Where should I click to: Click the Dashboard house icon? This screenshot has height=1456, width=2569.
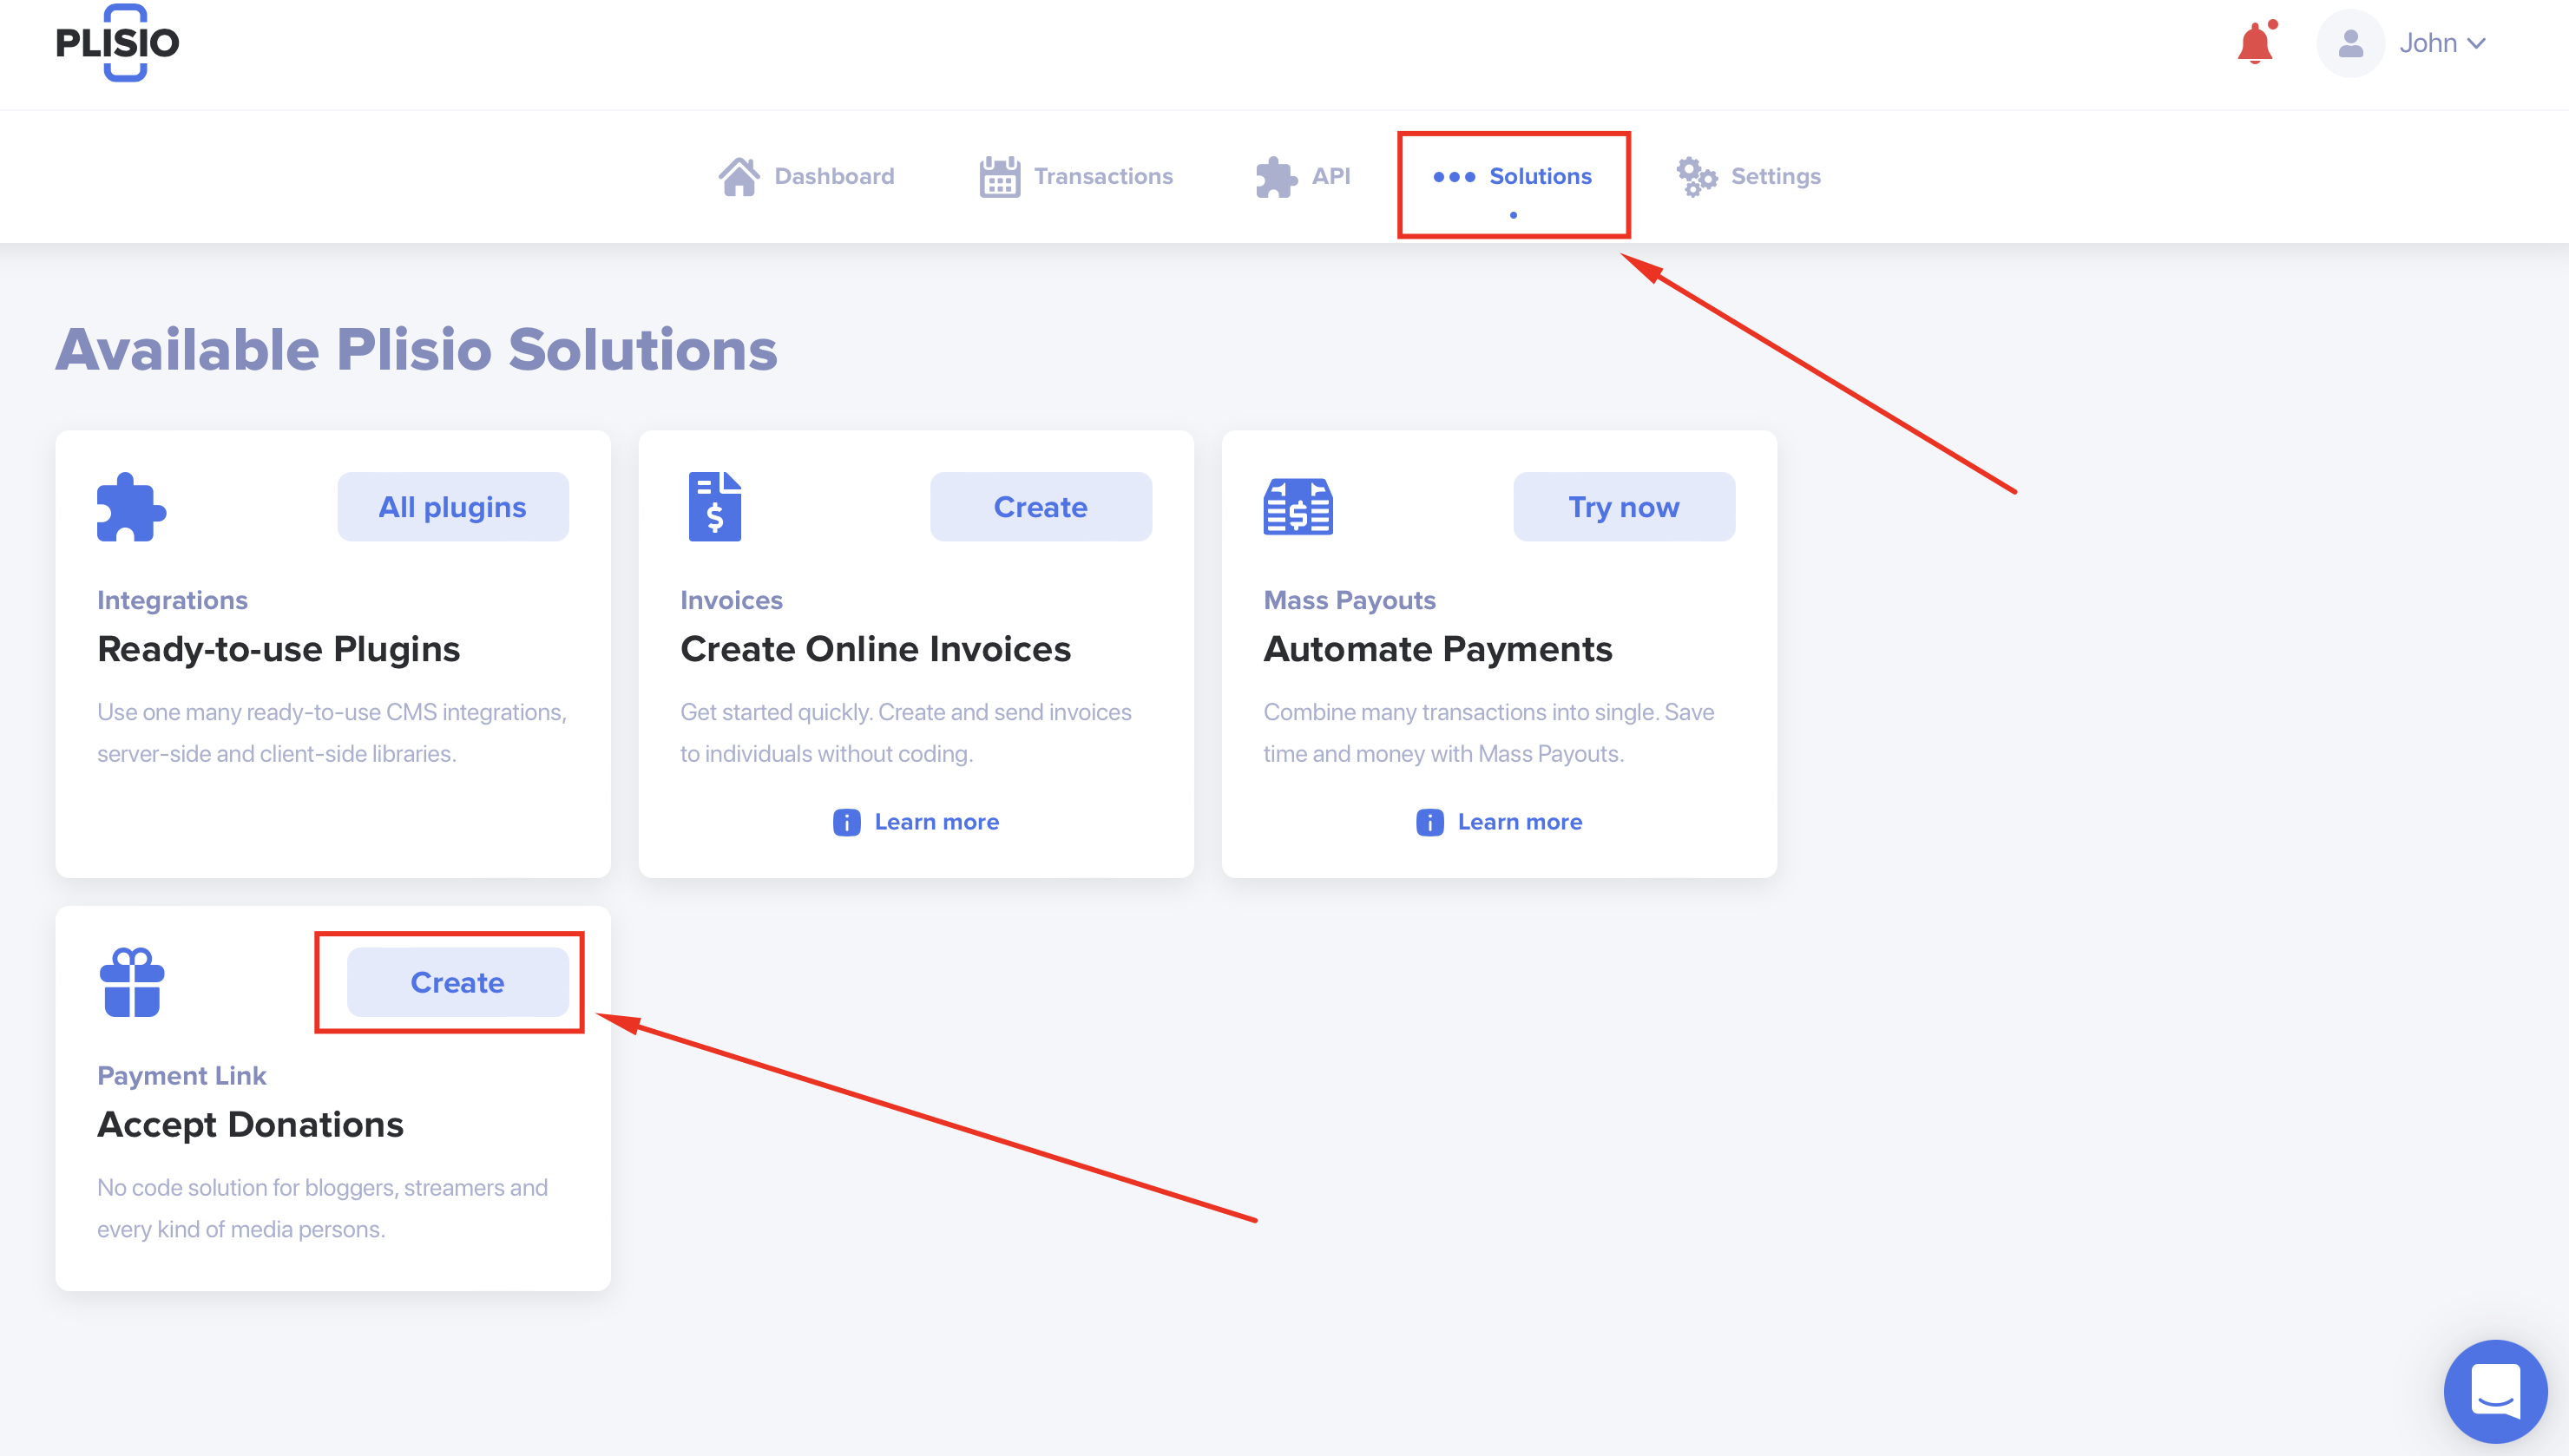(x=739, y=174)
